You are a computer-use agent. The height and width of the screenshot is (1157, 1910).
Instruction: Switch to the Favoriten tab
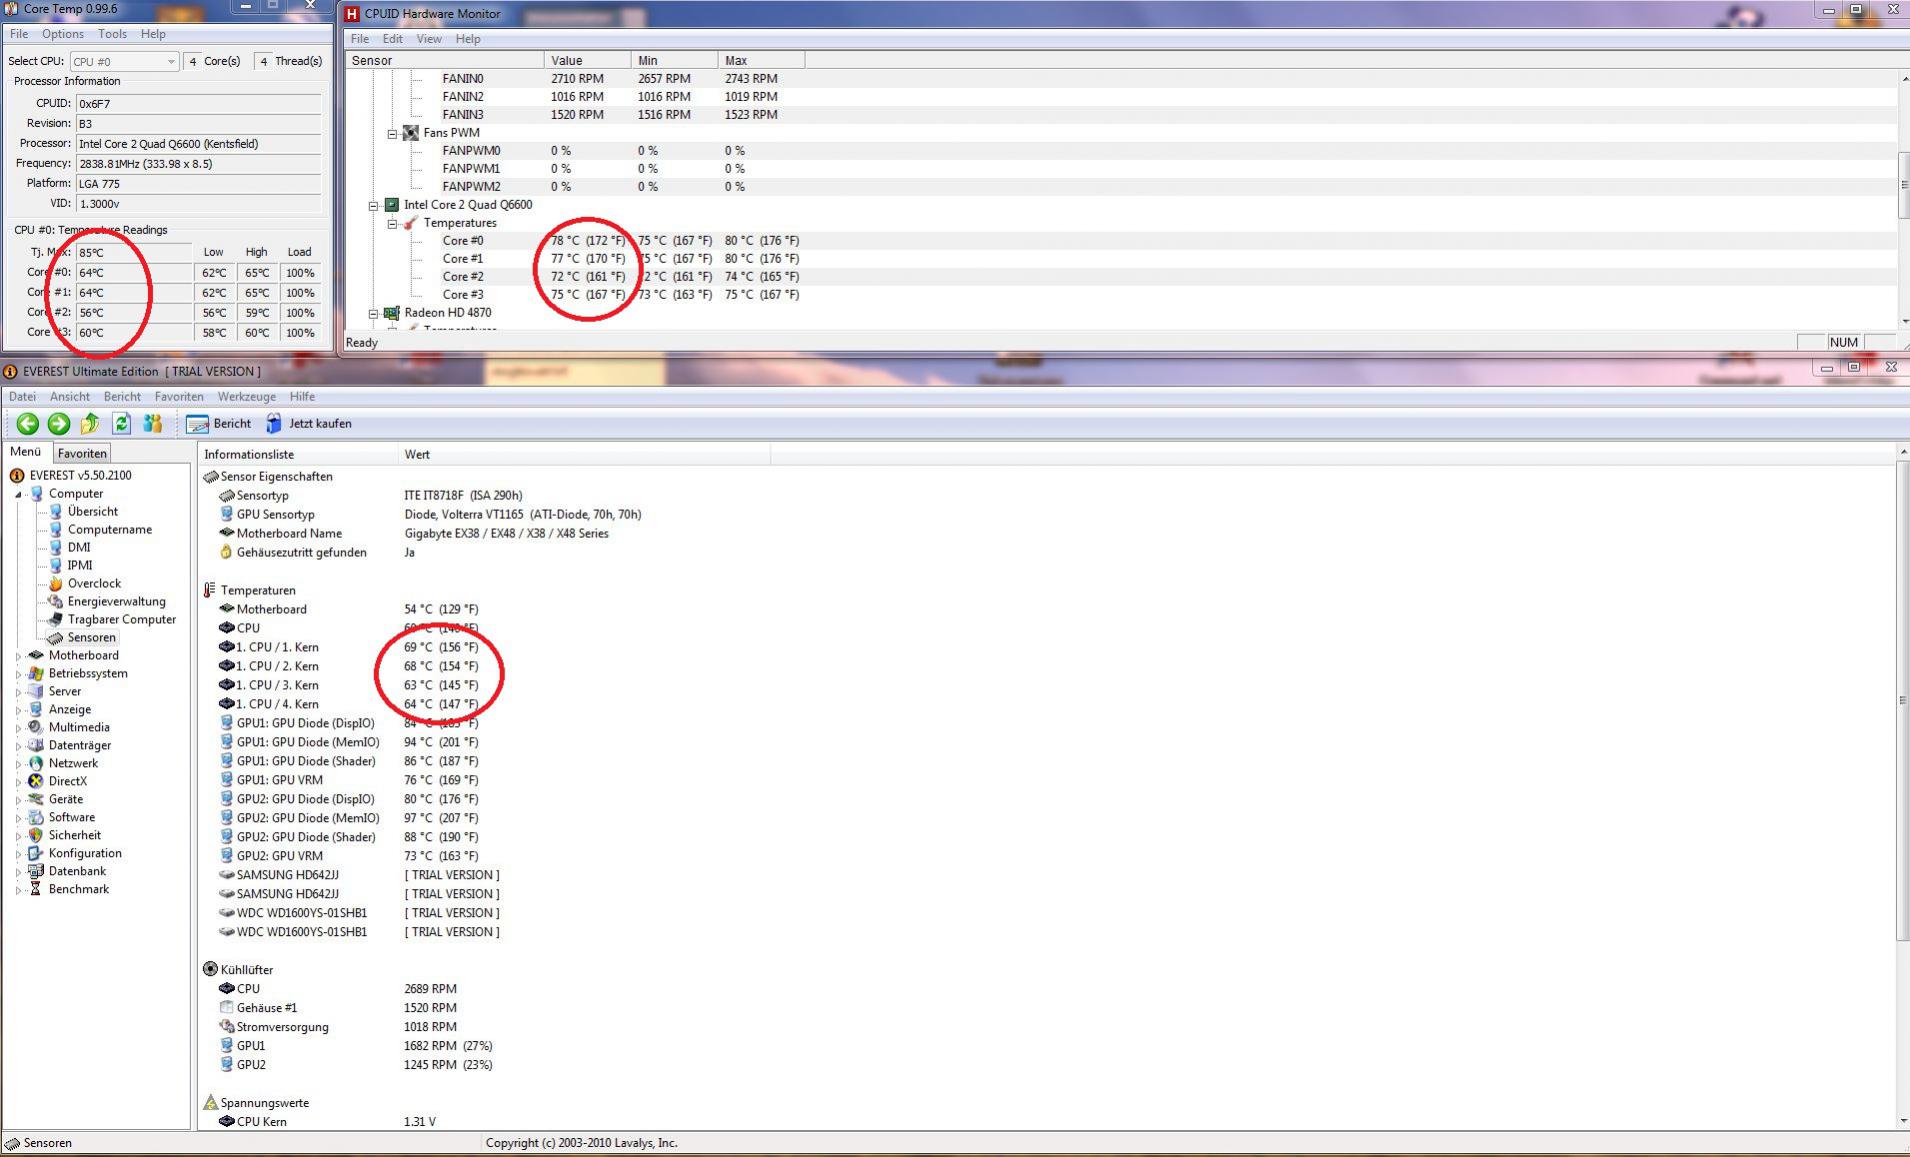[x=82, y=454]
